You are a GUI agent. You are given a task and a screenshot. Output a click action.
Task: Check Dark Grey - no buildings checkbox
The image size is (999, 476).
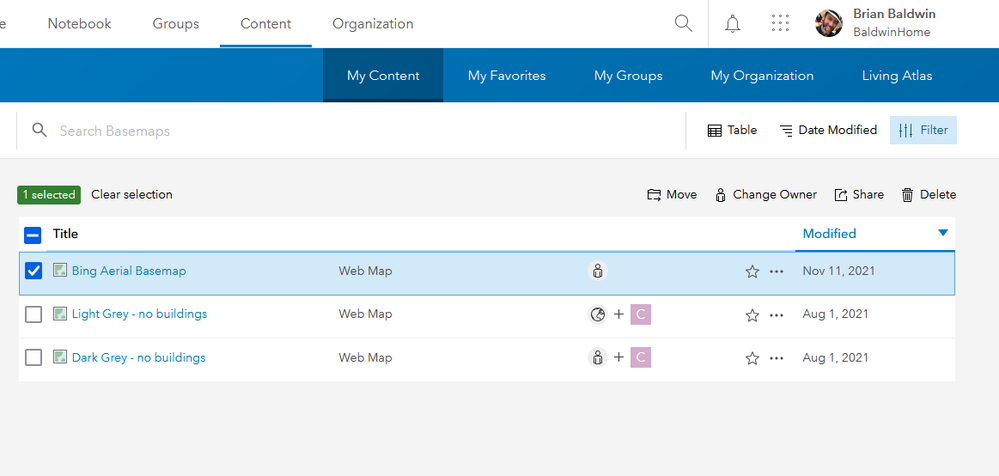[x=33, y=357]
